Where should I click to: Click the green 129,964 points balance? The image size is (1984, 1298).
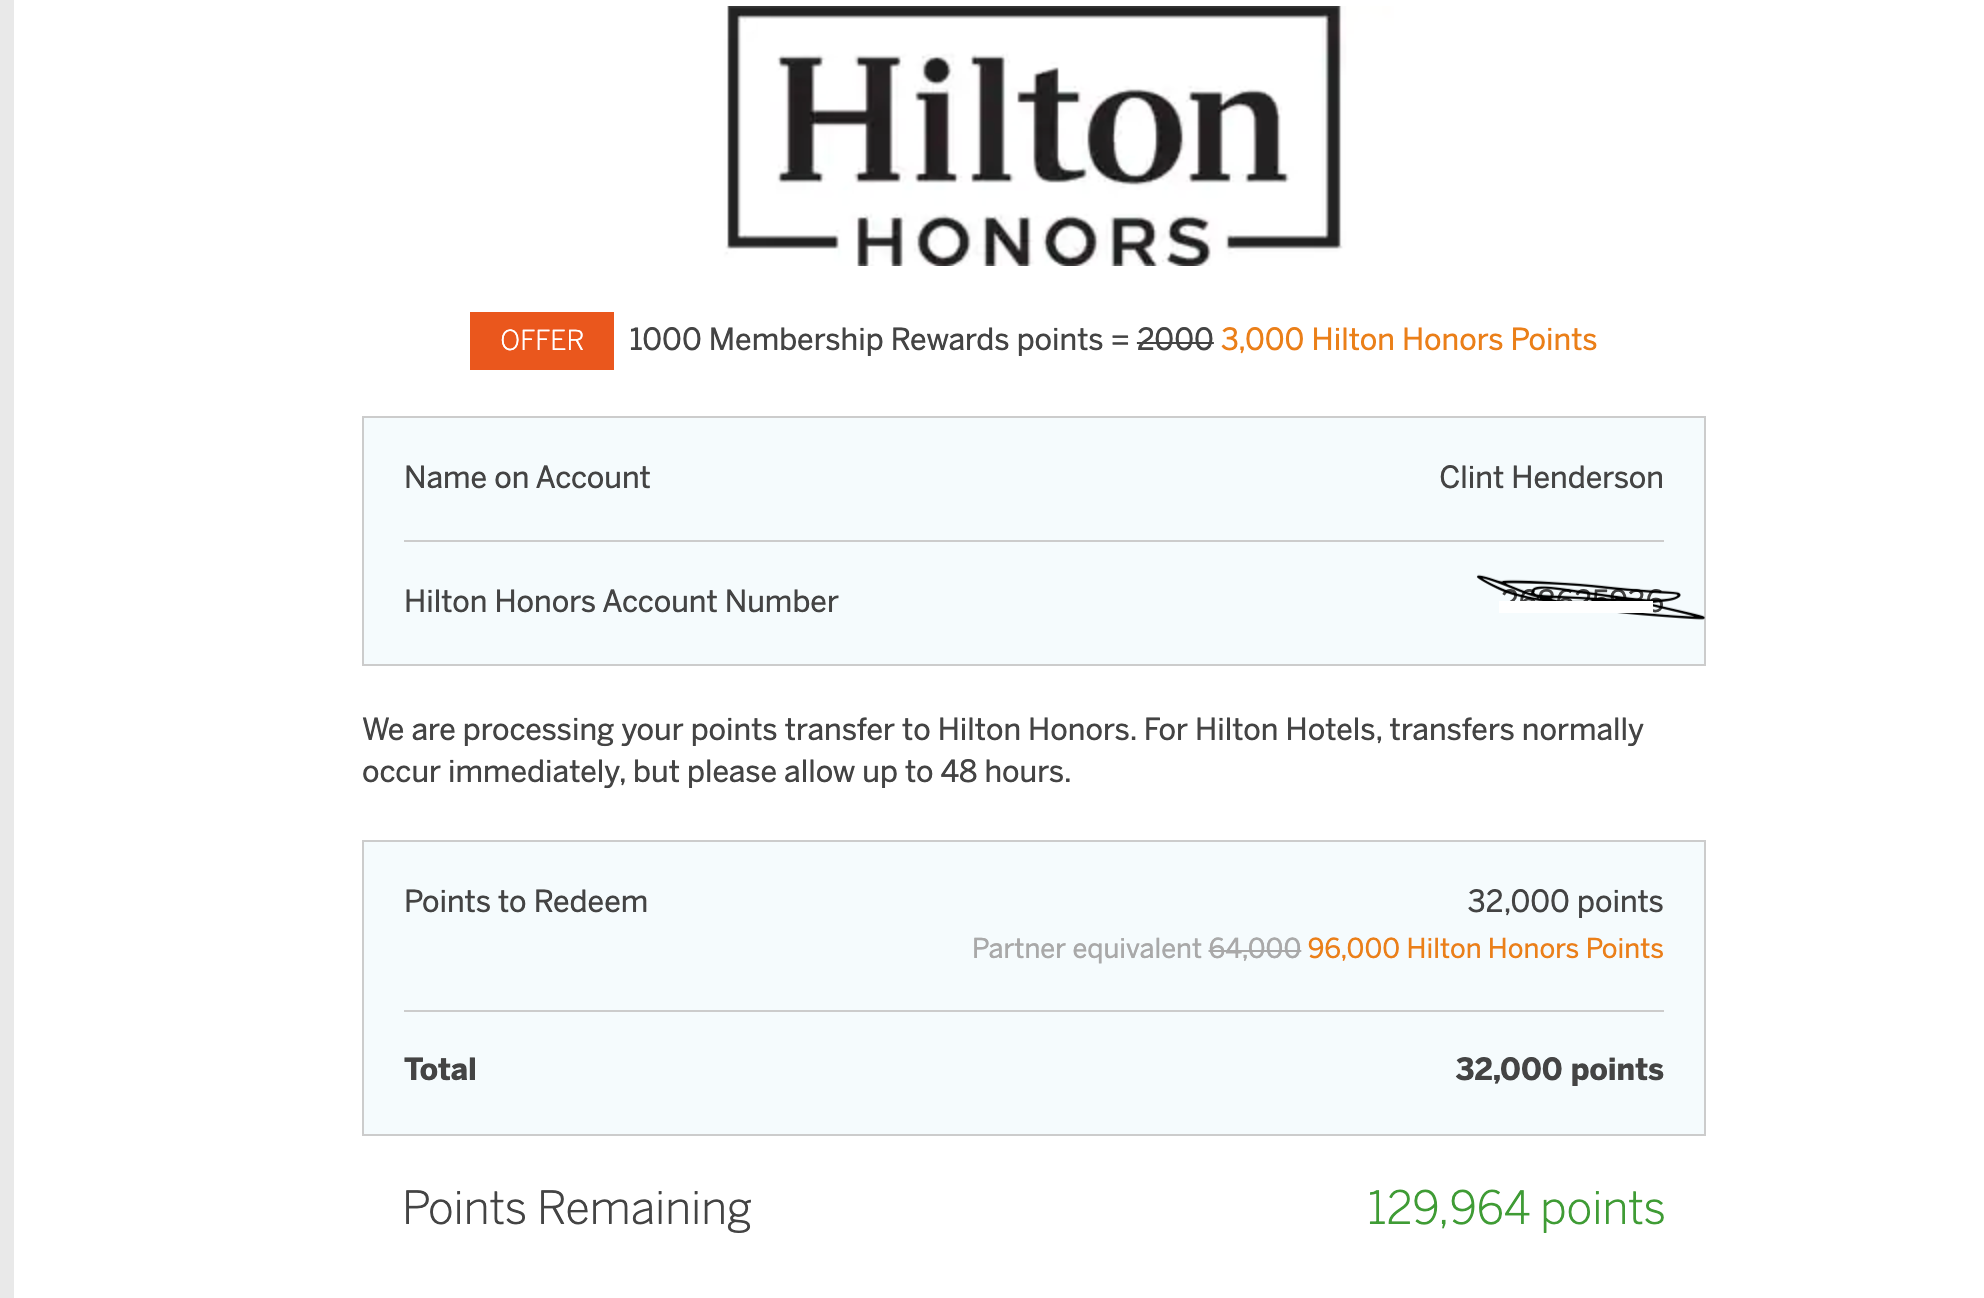[x=1515, y=1208]
